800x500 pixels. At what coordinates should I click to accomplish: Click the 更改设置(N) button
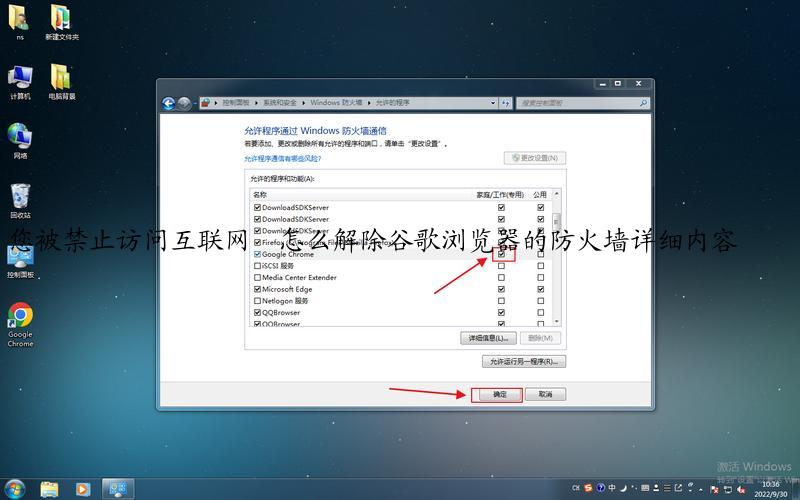pyautogui.click(x=535, y=158)
